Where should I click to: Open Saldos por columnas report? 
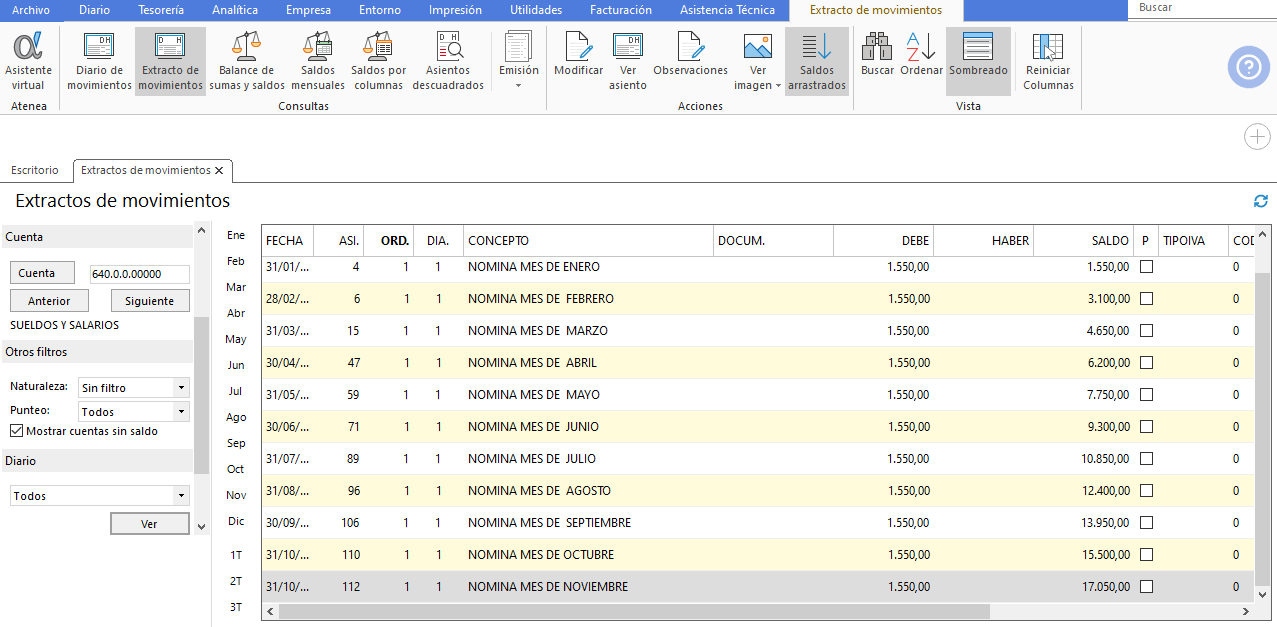point(379,61)
